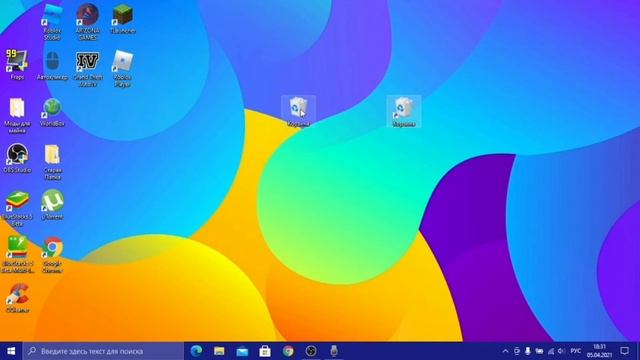Open the Windows Start menu
Image resolution: width=640 pixels, height=360 pixels.
11,351
